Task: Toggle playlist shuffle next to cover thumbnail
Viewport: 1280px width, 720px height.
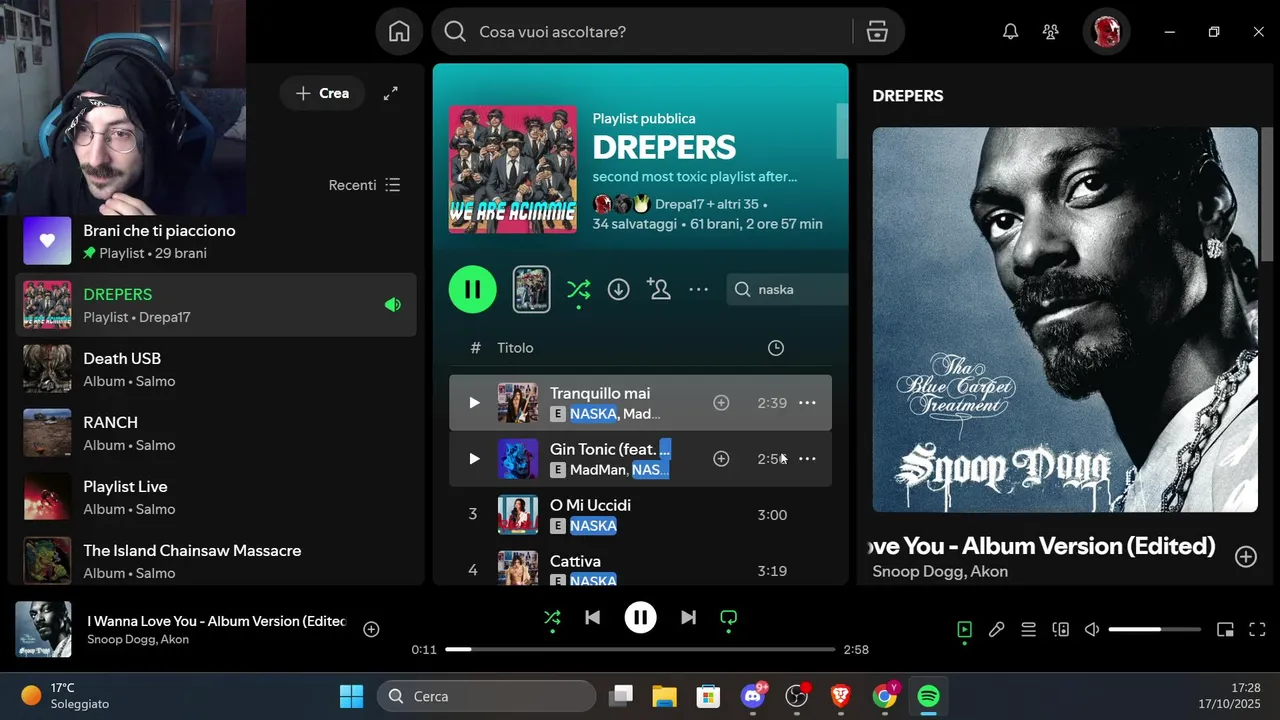Action: [578, 290]
